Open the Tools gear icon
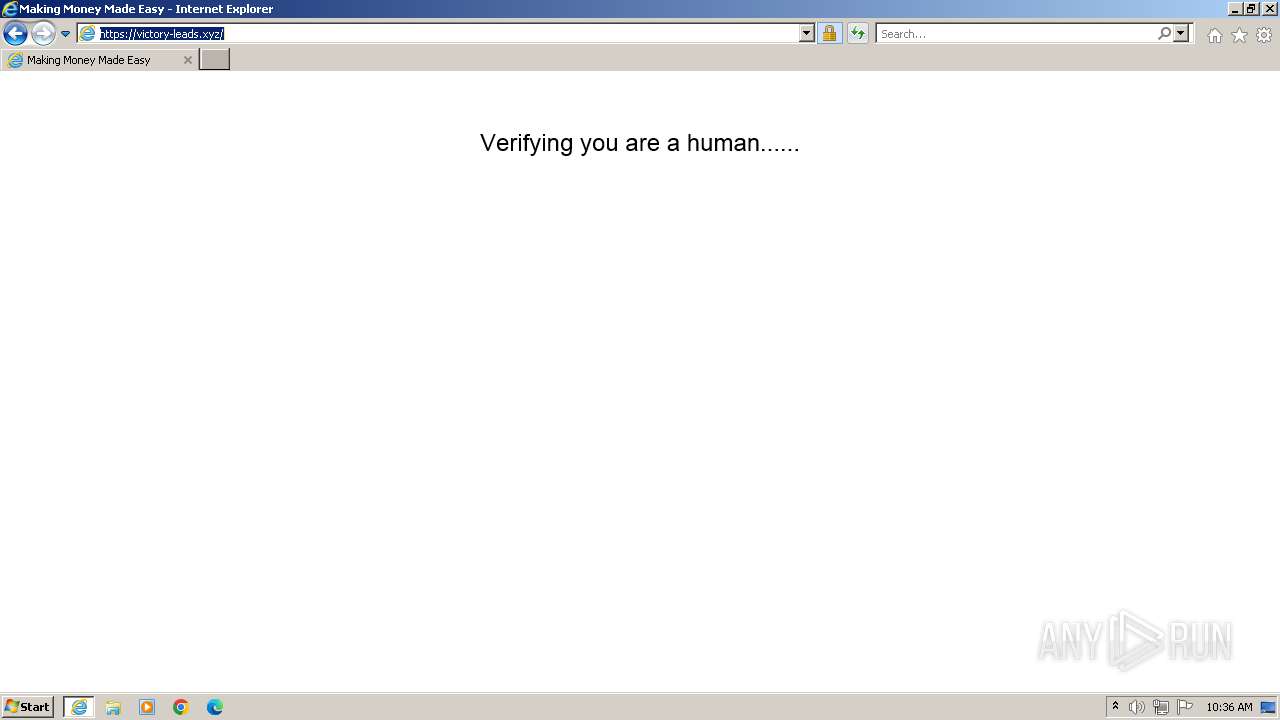Image resolution: width=1280 pixels, height=720 pixels. tap(1264, 35)
